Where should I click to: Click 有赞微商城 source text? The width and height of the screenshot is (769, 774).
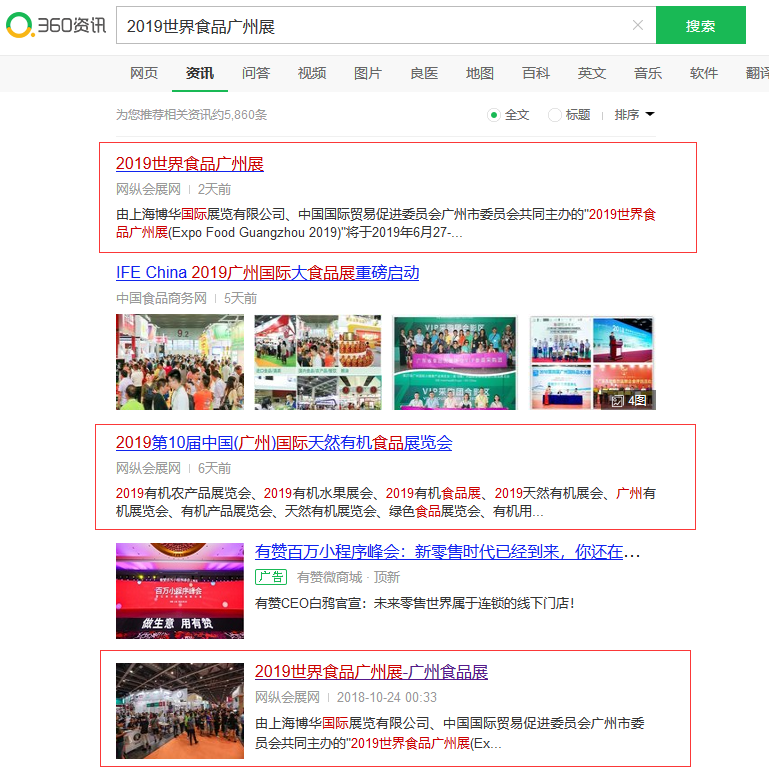click(x=329, y=577)
